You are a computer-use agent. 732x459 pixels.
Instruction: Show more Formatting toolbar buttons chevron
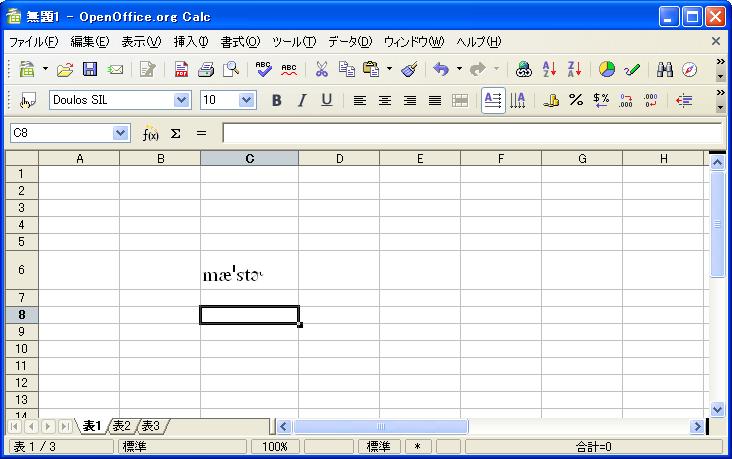pyautogui.click(x=721, y=92)
